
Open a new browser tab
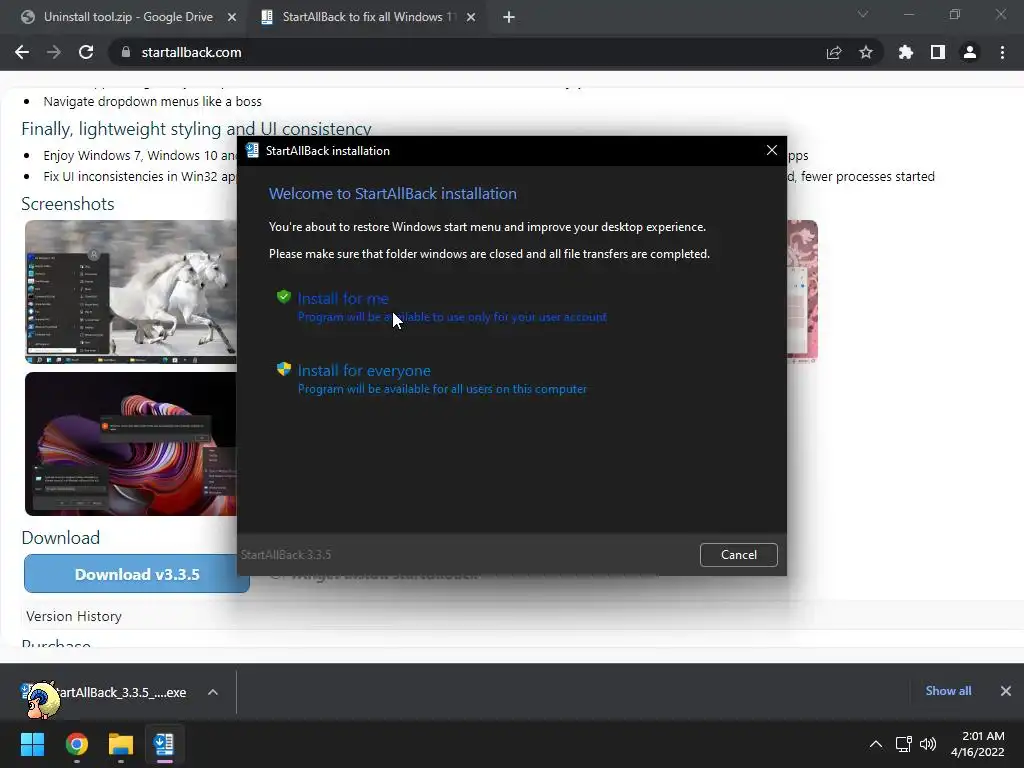pos(509,18)
